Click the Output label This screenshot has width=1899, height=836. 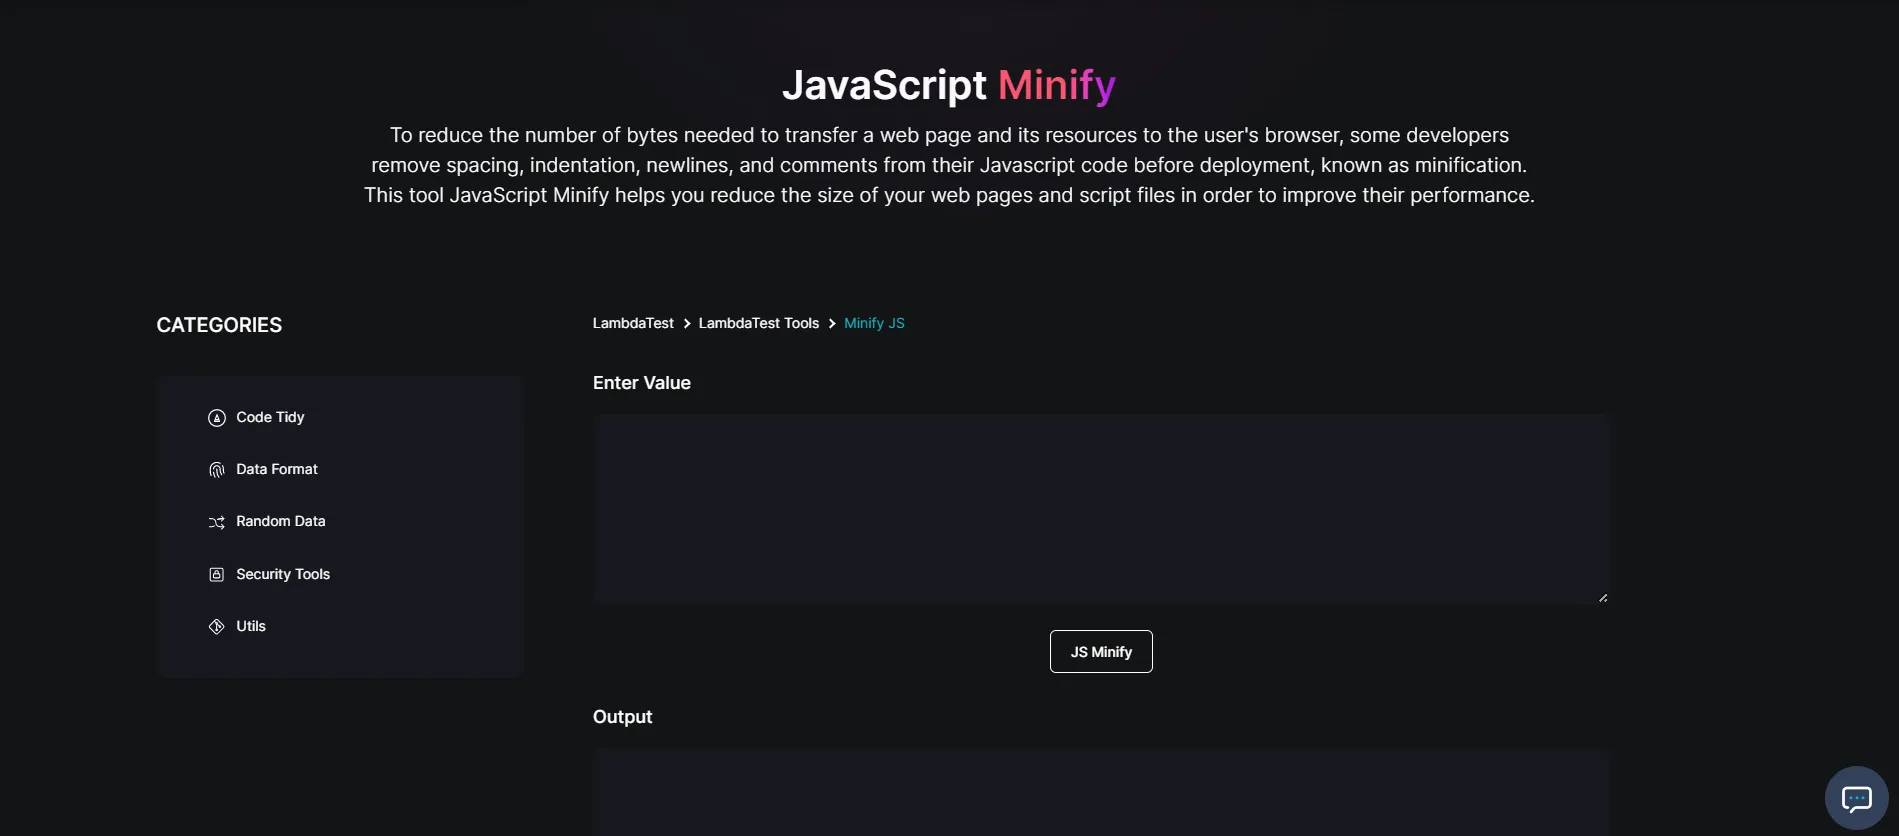[x=622, y=717]
